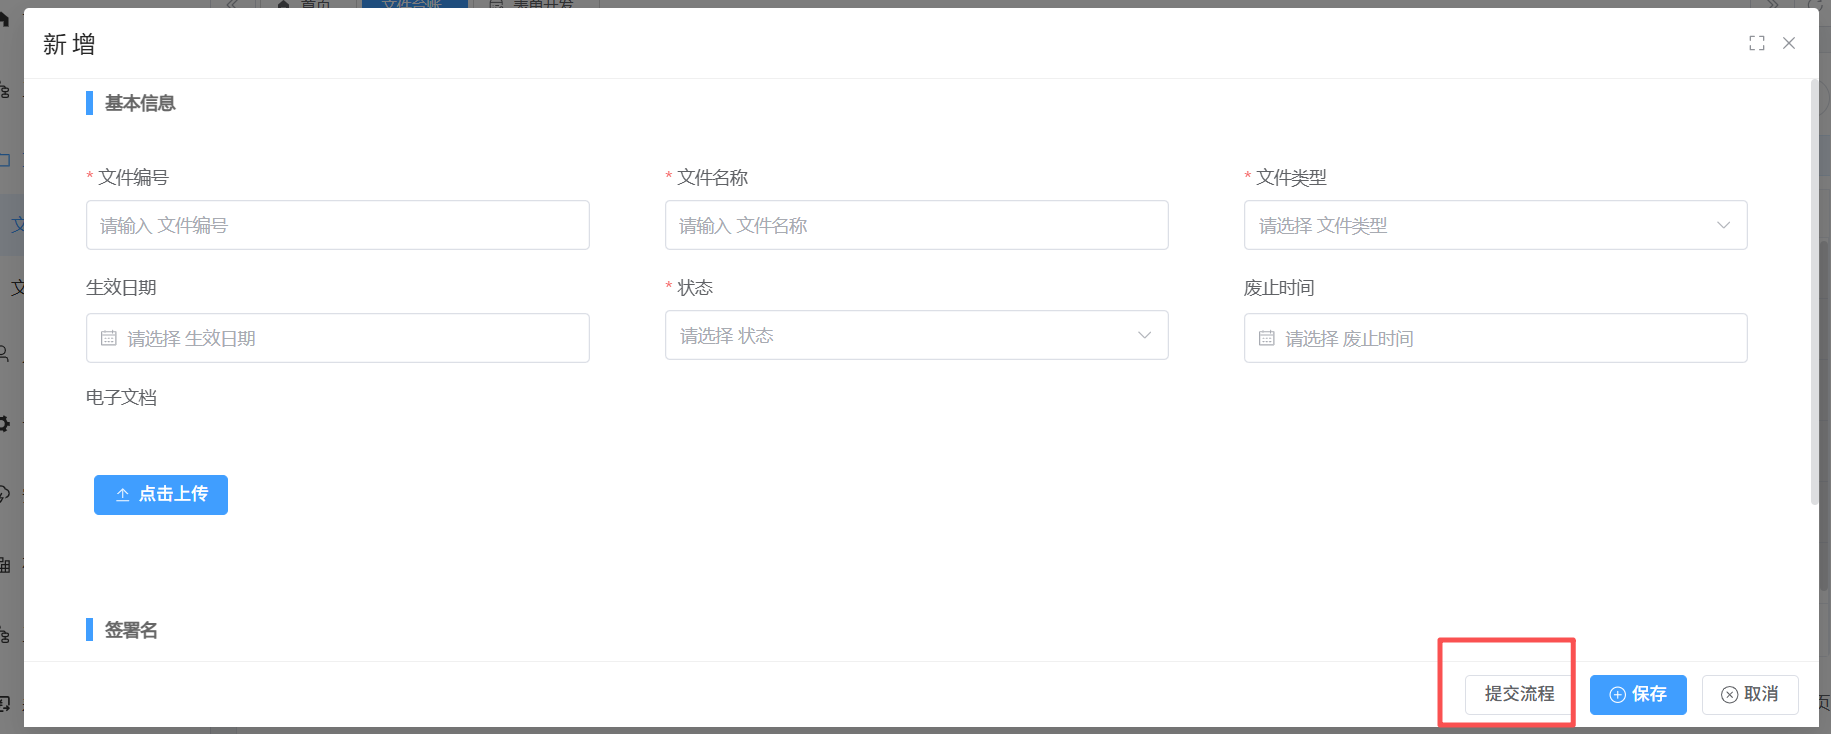Click the 签署名 section heading
Viewport: 1831px width, 734px height.
click(131, 630)
